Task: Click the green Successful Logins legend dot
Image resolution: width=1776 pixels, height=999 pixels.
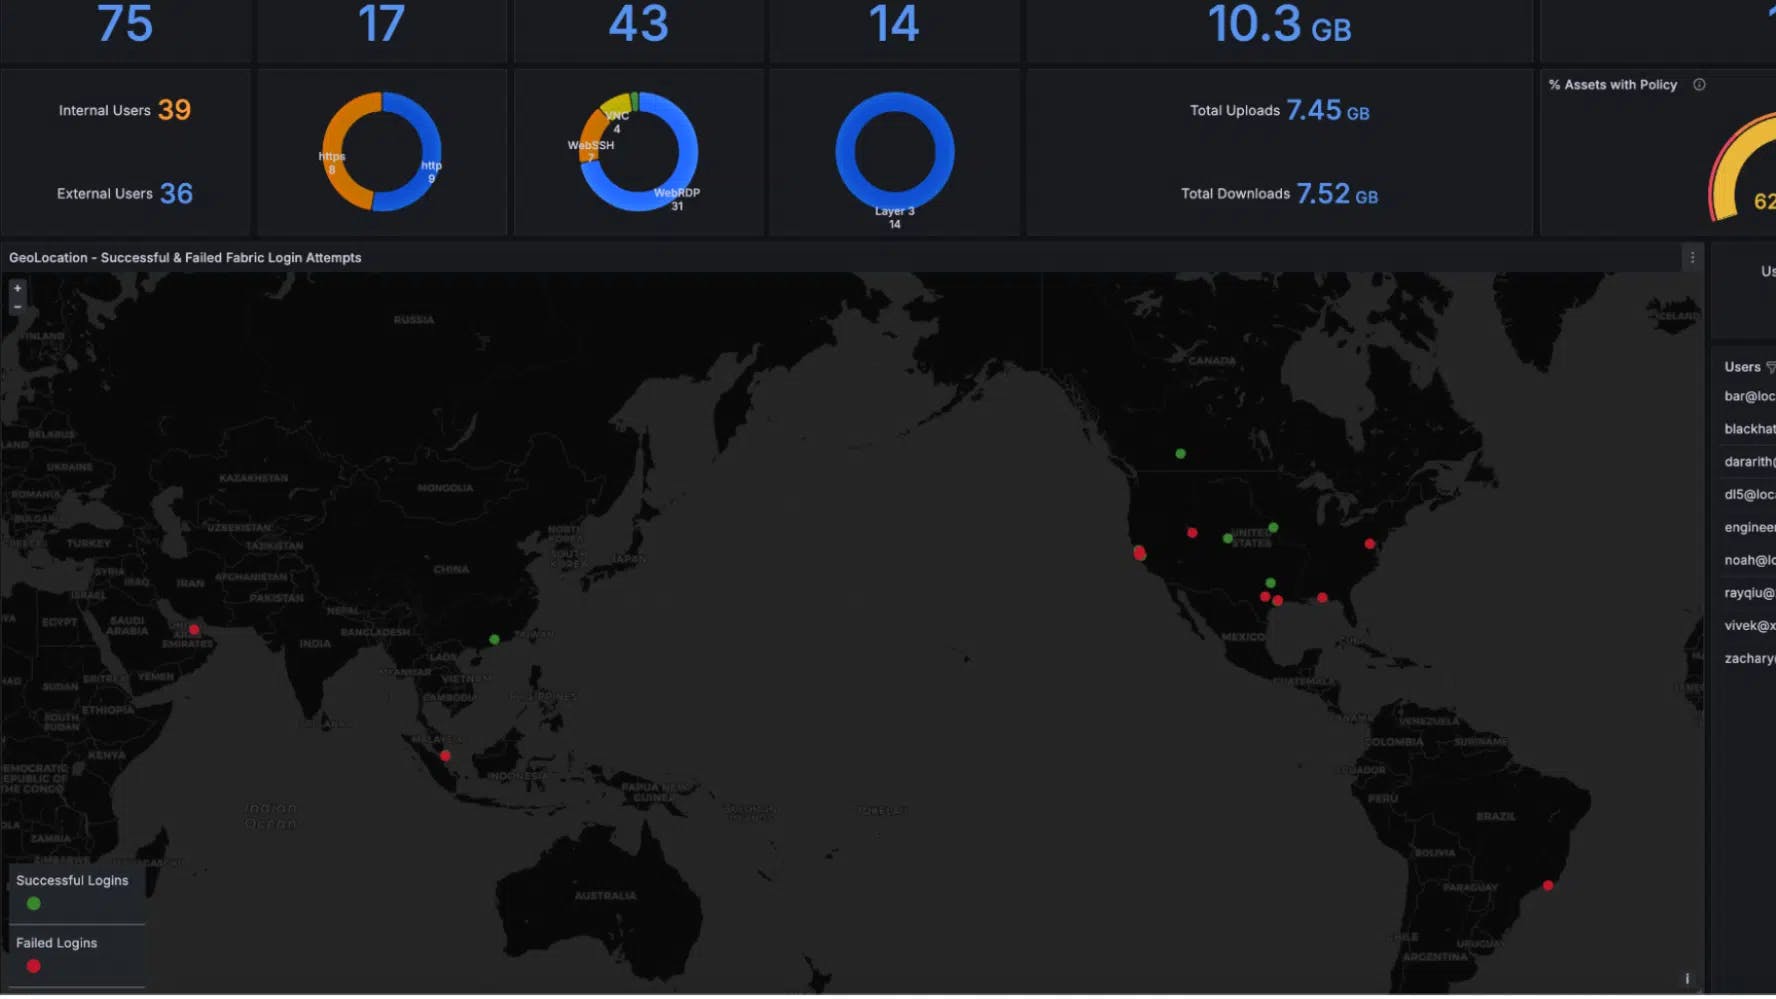Action: point(34,904)
